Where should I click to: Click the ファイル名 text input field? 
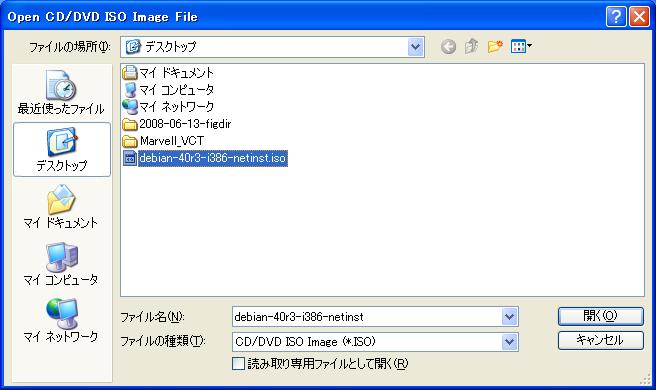pos(367,317)
